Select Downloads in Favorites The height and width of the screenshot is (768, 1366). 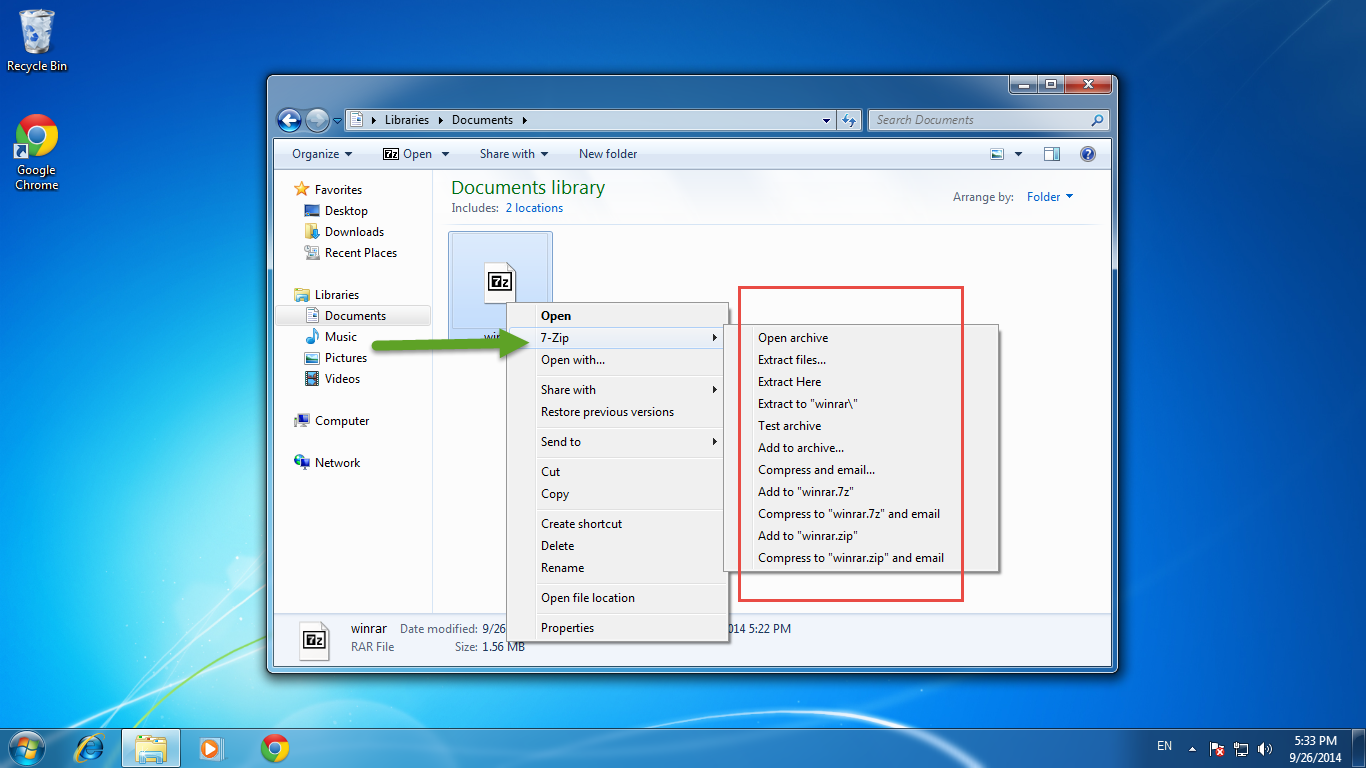[x=354, y=232]
